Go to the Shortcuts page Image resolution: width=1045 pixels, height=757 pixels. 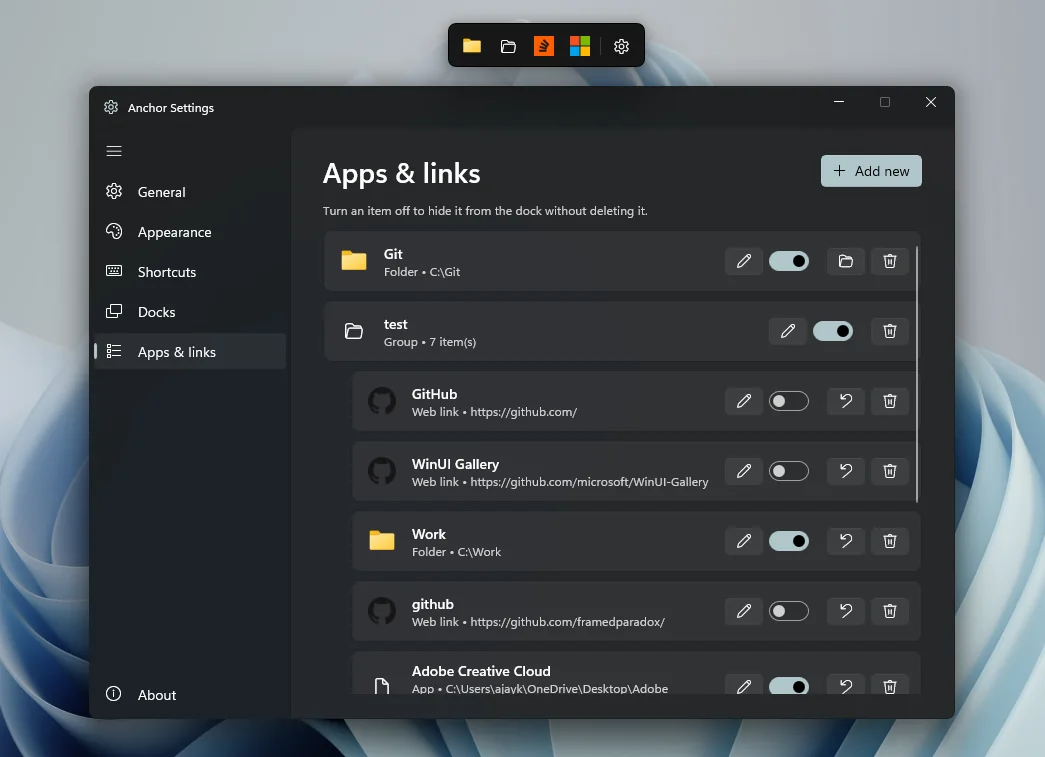(x=190, y=272)
